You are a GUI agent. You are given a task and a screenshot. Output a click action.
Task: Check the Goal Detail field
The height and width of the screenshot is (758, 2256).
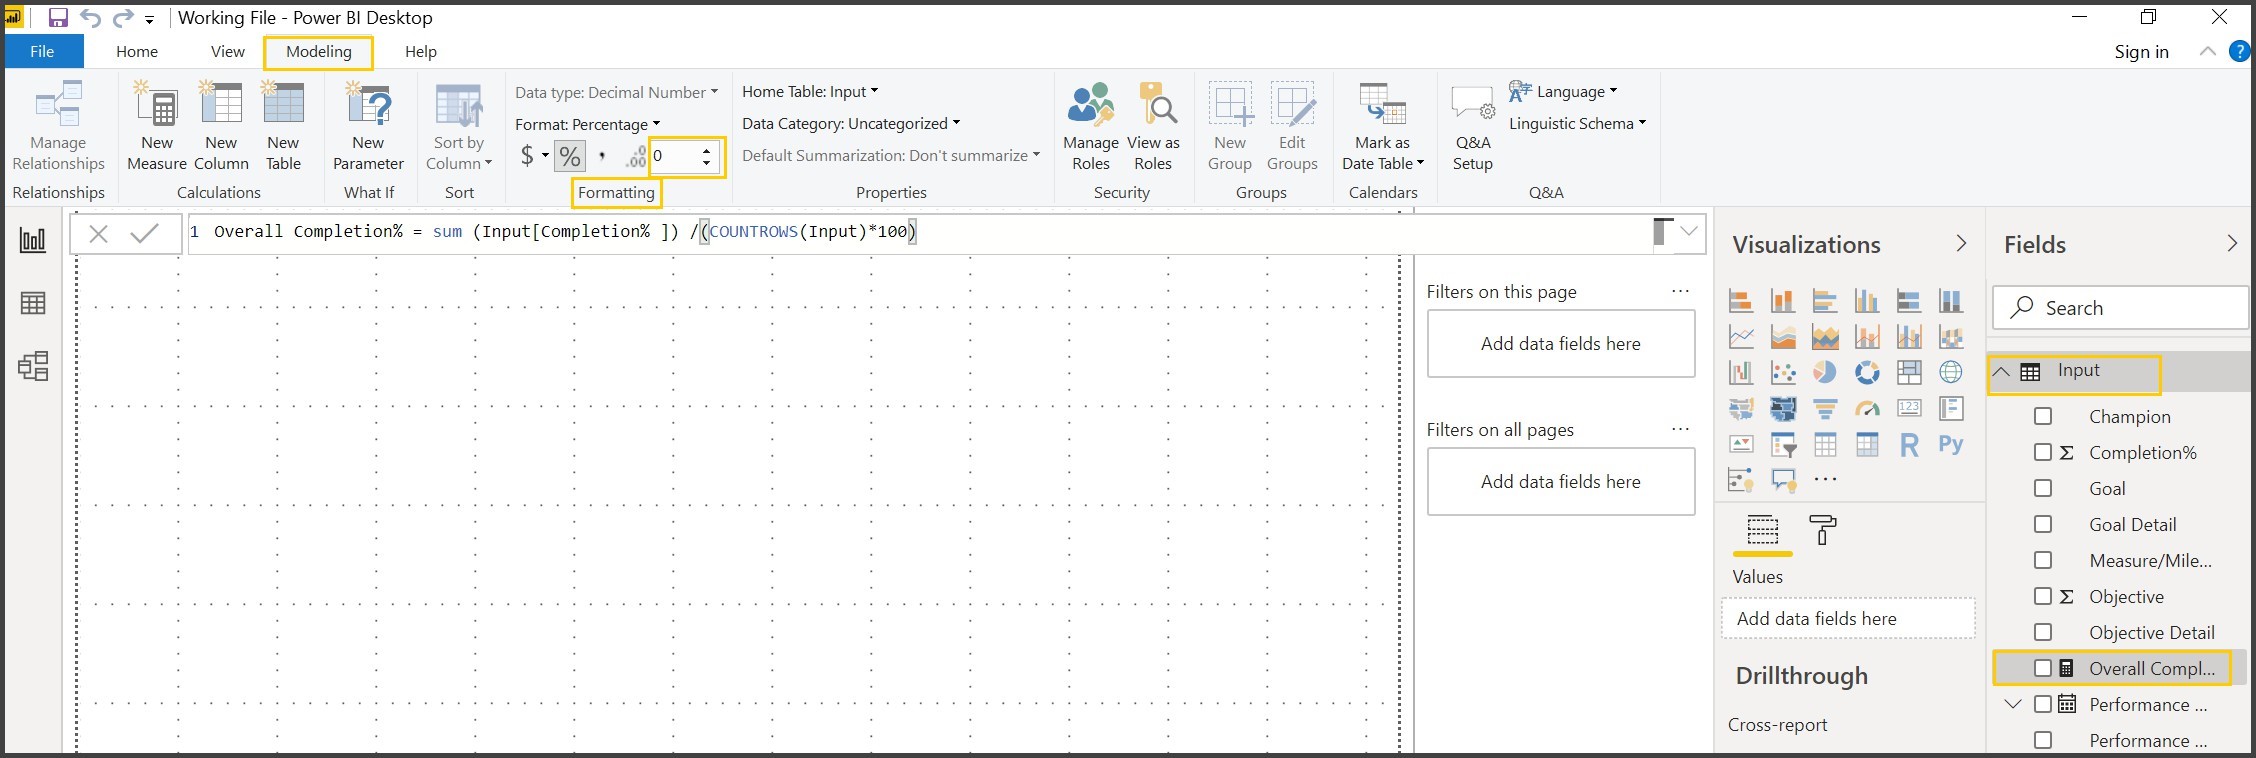coord(2043,524)
